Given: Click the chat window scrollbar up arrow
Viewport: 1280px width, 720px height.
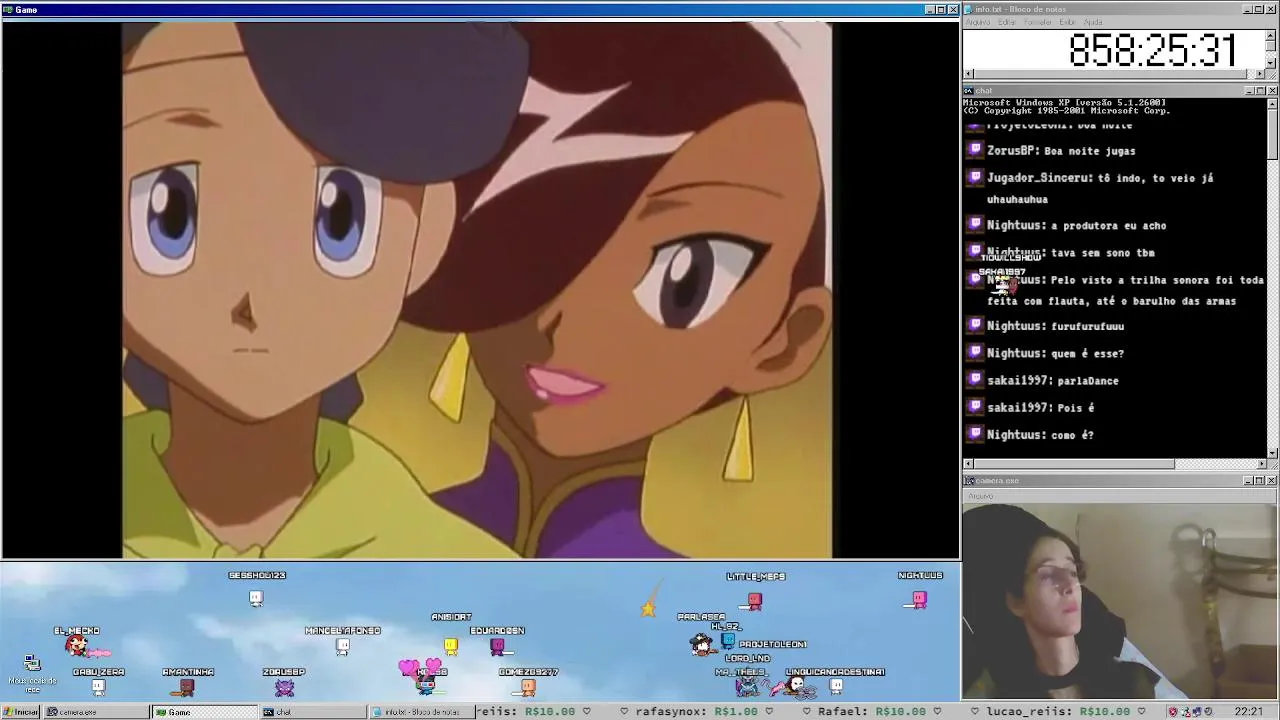Looking at the screenshot, I should click(x=1272, y=103).
